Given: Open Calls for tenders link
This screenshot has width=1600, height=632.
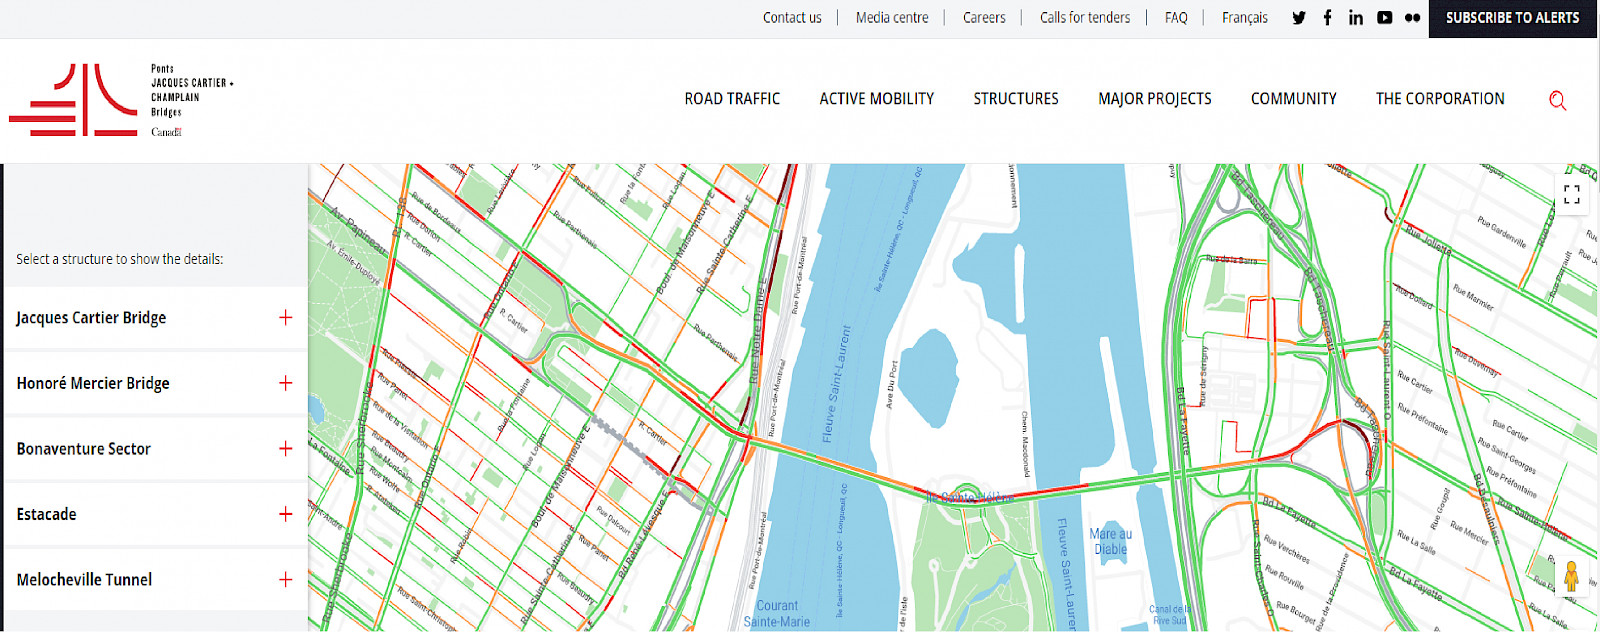Looking at the screenshot, I should click(1085, 18).
